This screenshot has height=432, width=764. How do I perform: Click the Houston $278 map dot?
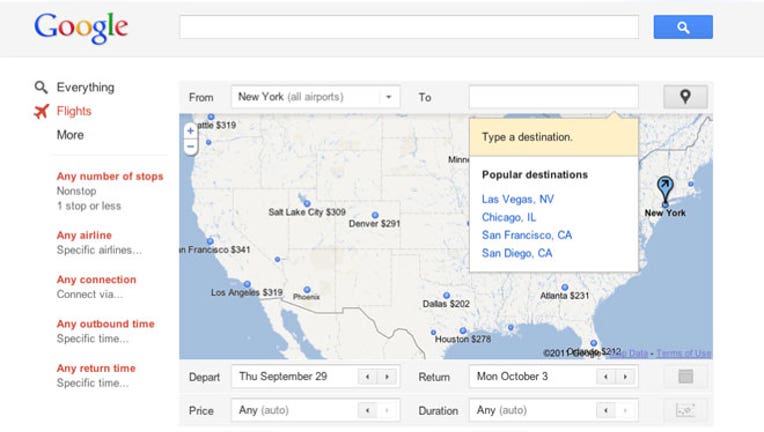click(463, 331)
